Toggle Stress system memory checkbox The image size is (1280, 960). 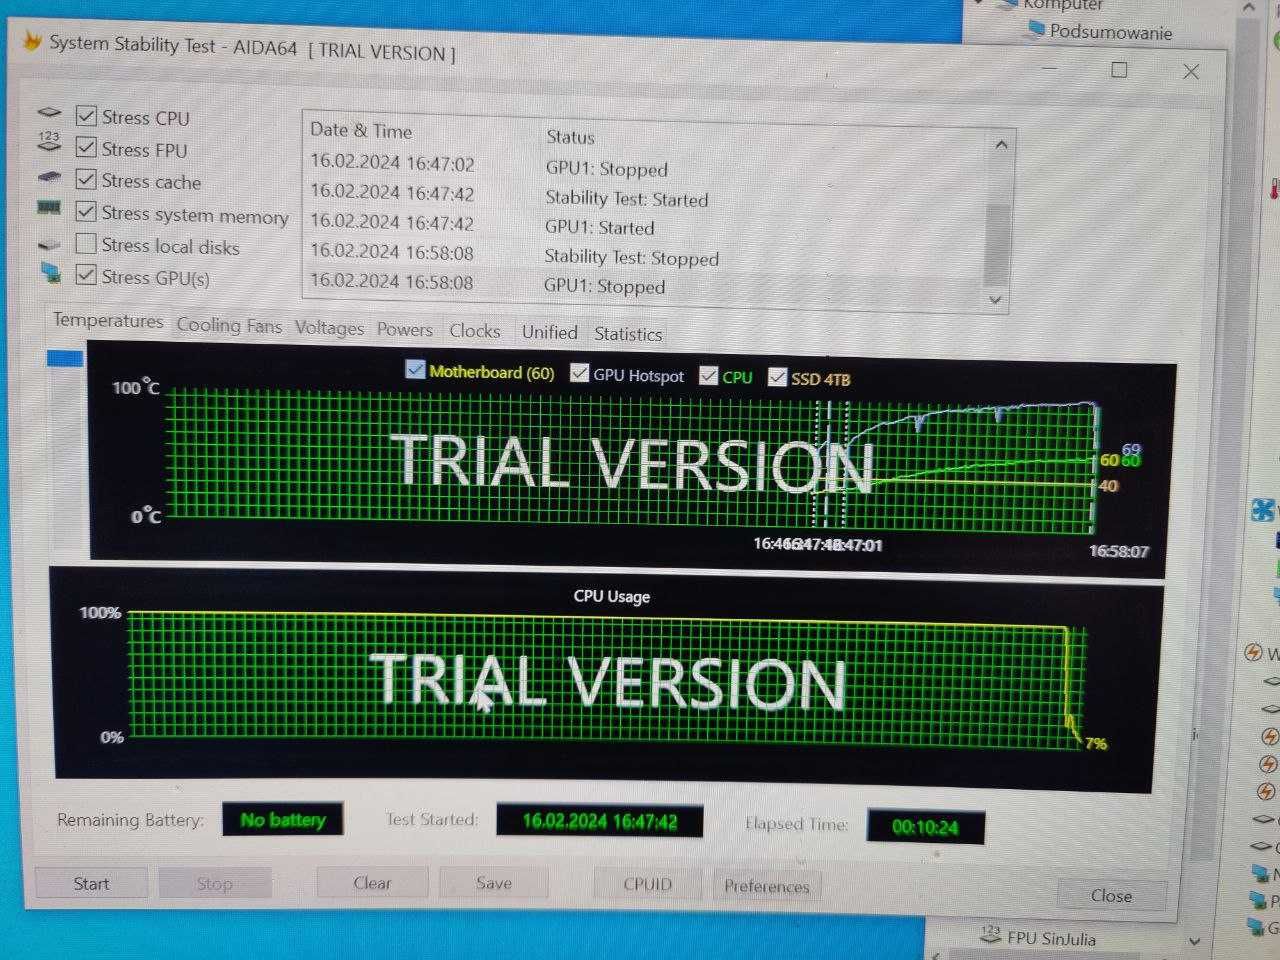[x=86, y=213]
